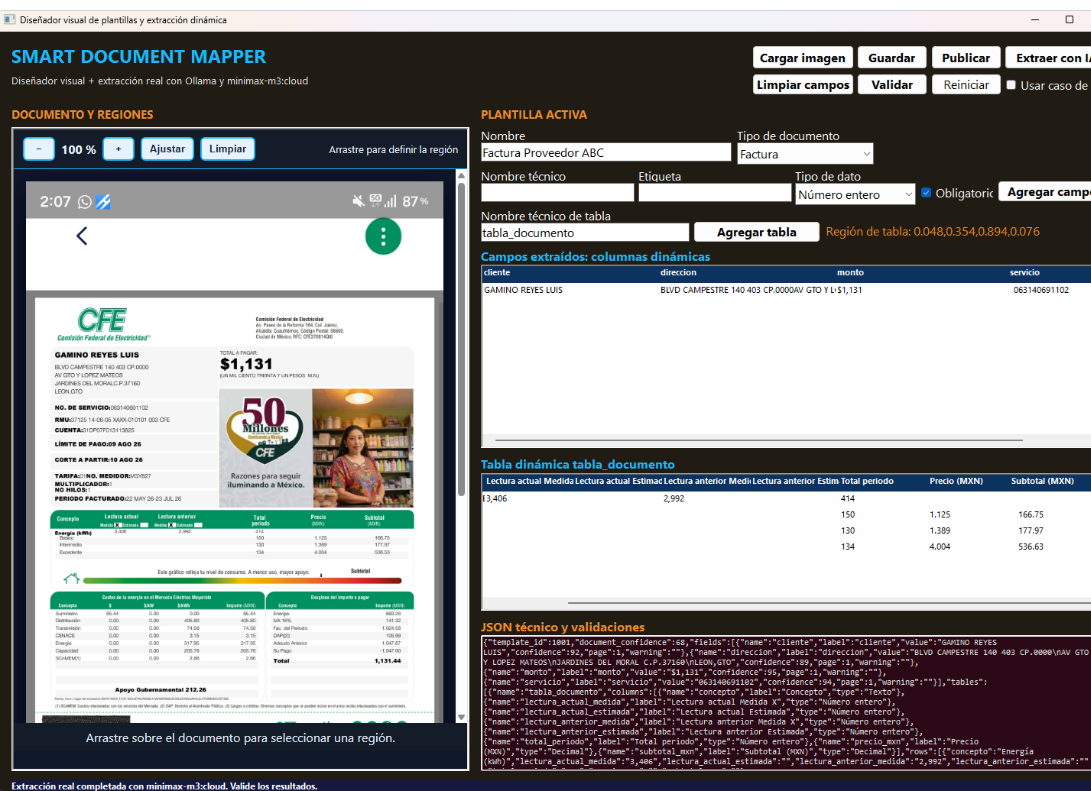1091x791 pixels.
Task: Click the Cargar imagen button
Action: point(802,58)
